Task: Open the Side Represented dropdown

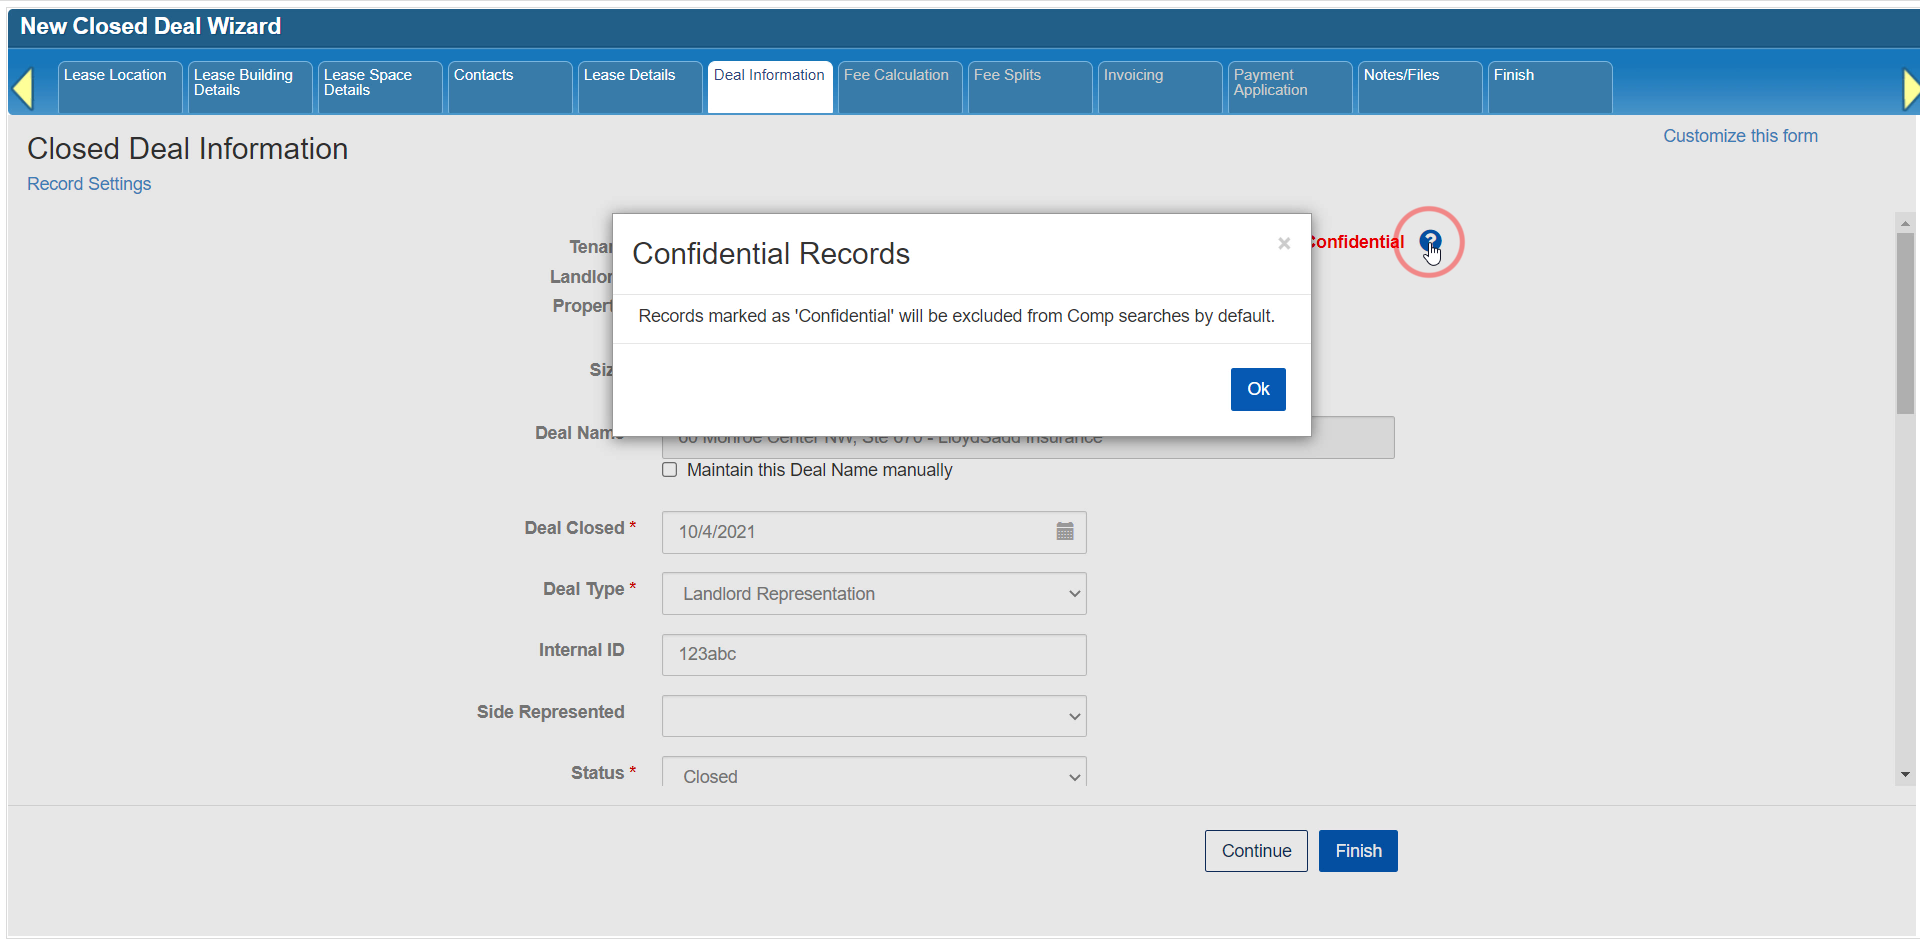Action: click(873, 716)
